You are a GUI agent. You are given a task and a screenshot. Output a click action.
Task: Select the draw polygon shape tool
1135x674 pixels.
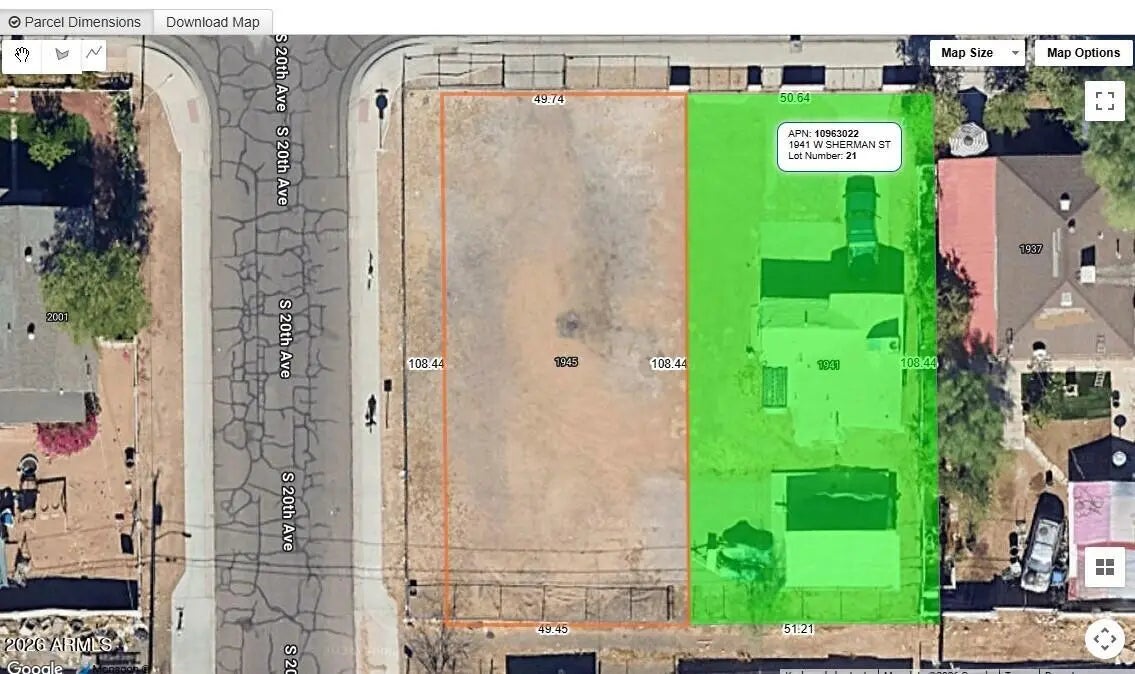(62, 54)
